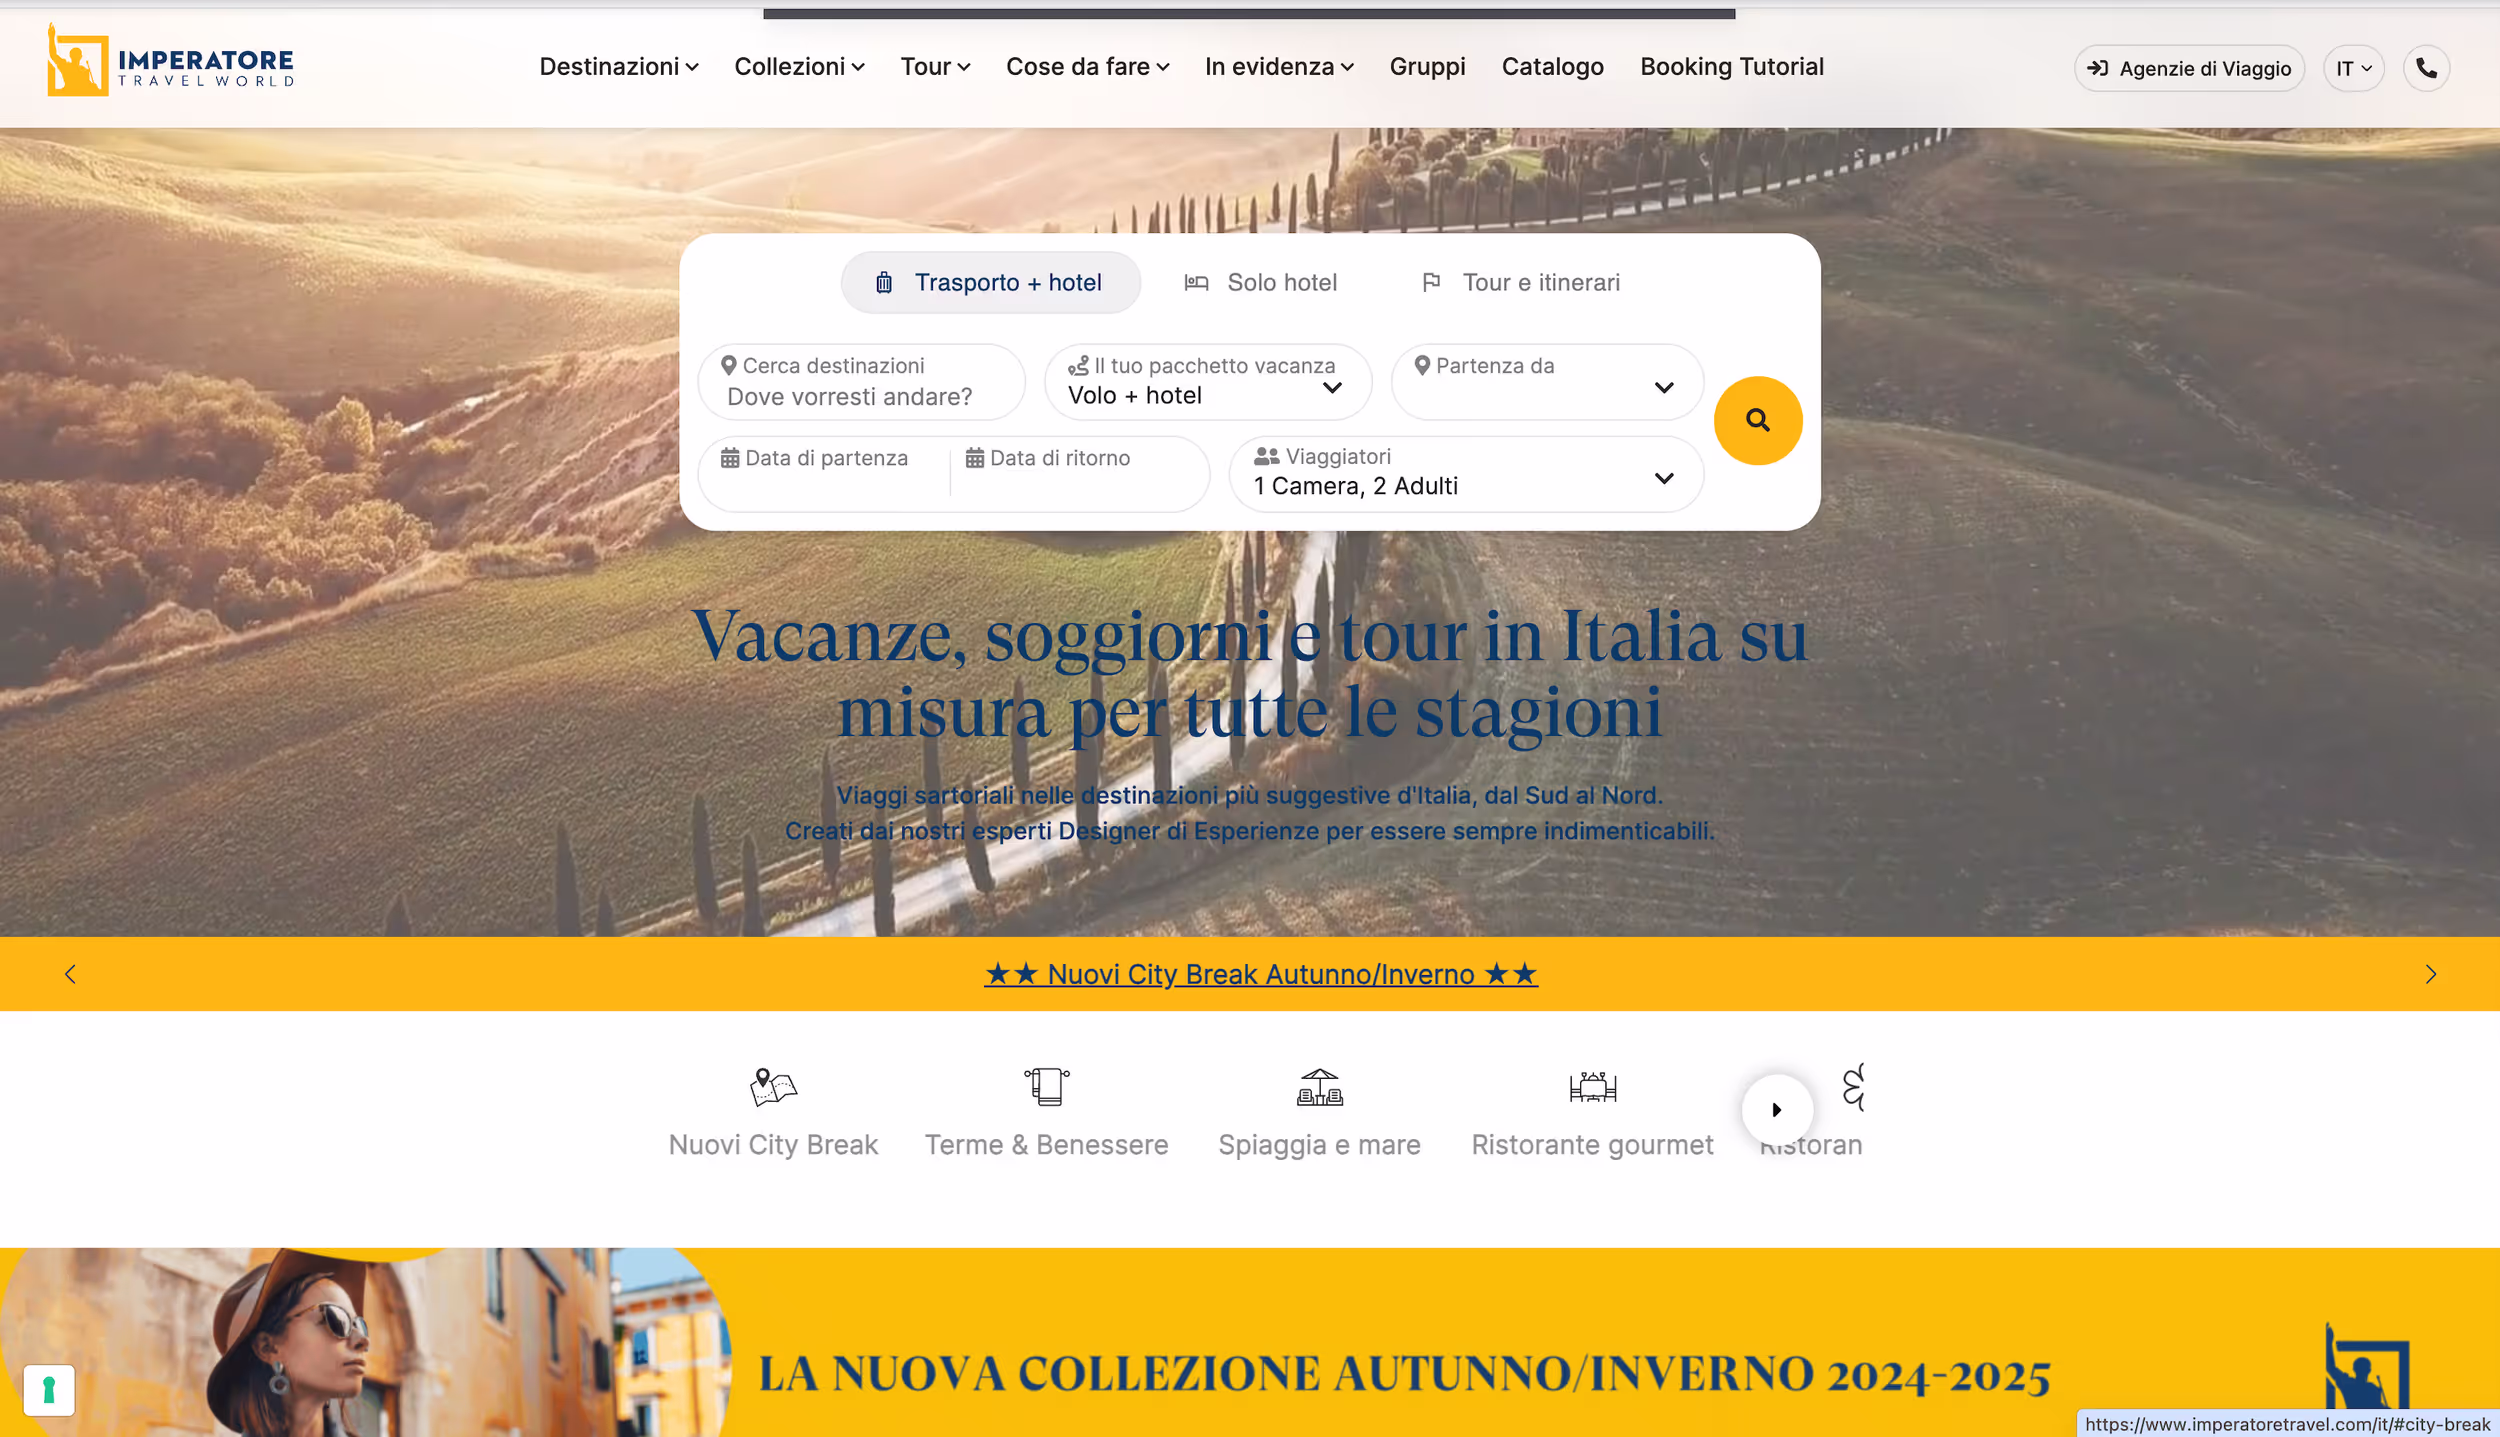This screenshot has width=2500, height=1437.
Task: Click the green keyhole privacy badge
Action: [x=48, y=1389]
